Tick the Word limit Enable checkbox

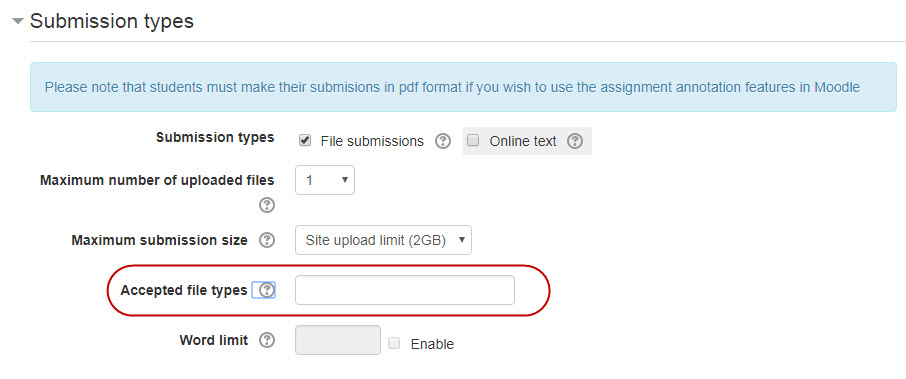pyautogui.click(x=394, y=343)
